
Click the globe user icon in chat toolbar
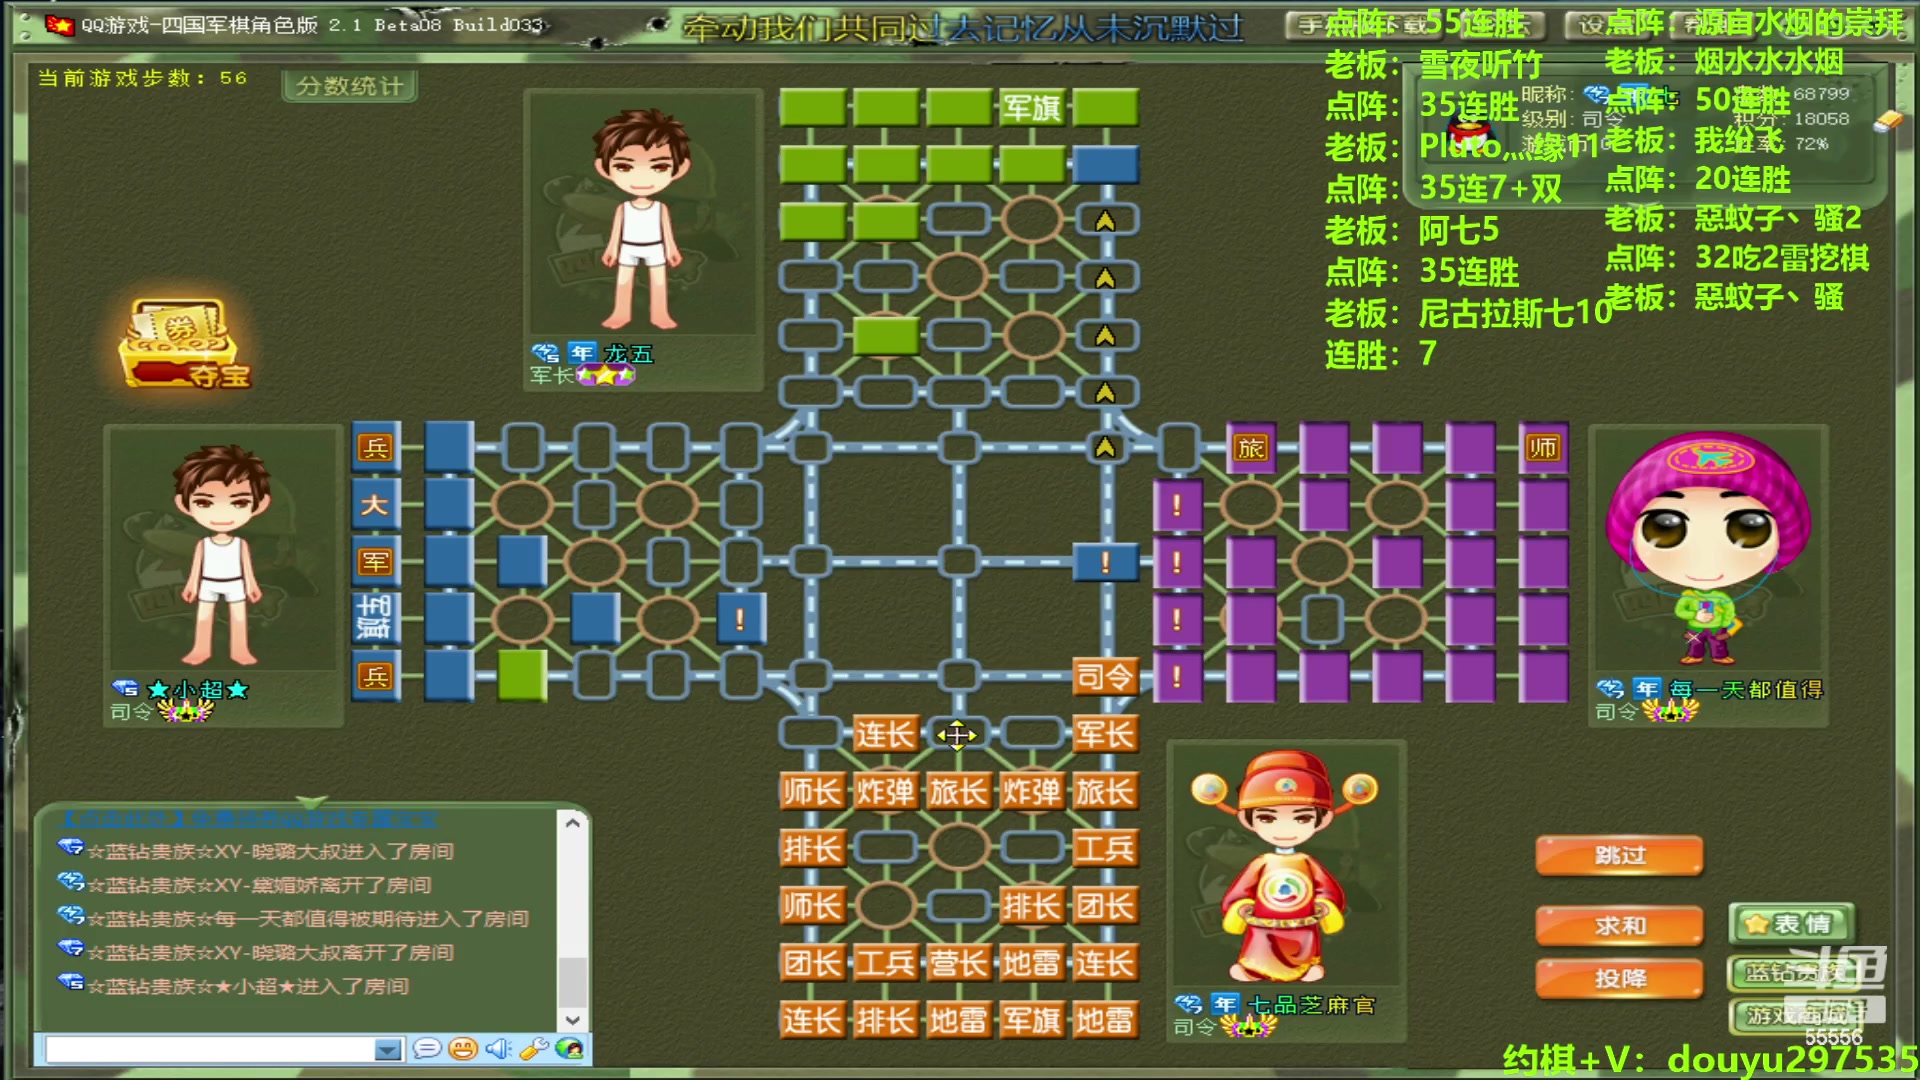(x=569, y=1048)
